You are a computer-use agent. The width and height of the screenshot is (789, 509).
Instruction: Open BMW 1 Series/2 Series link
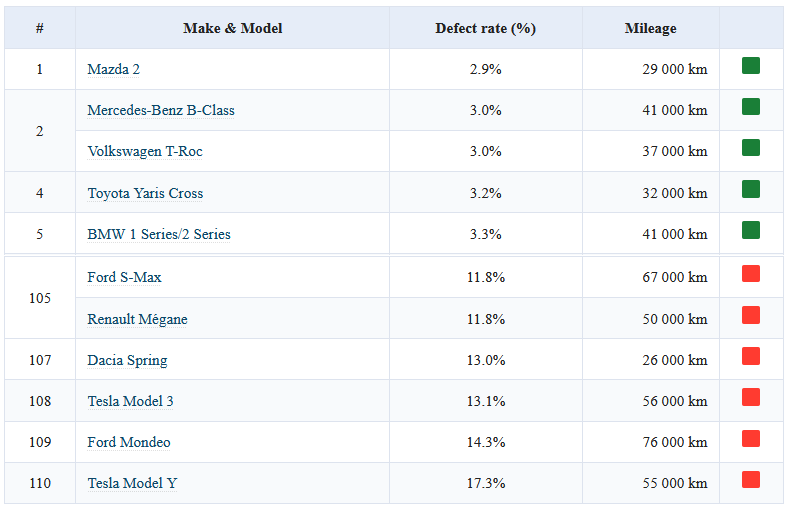pos(159,234)
